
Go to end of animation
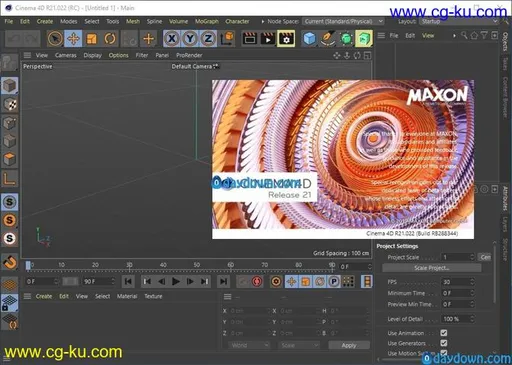pos(224,282)
